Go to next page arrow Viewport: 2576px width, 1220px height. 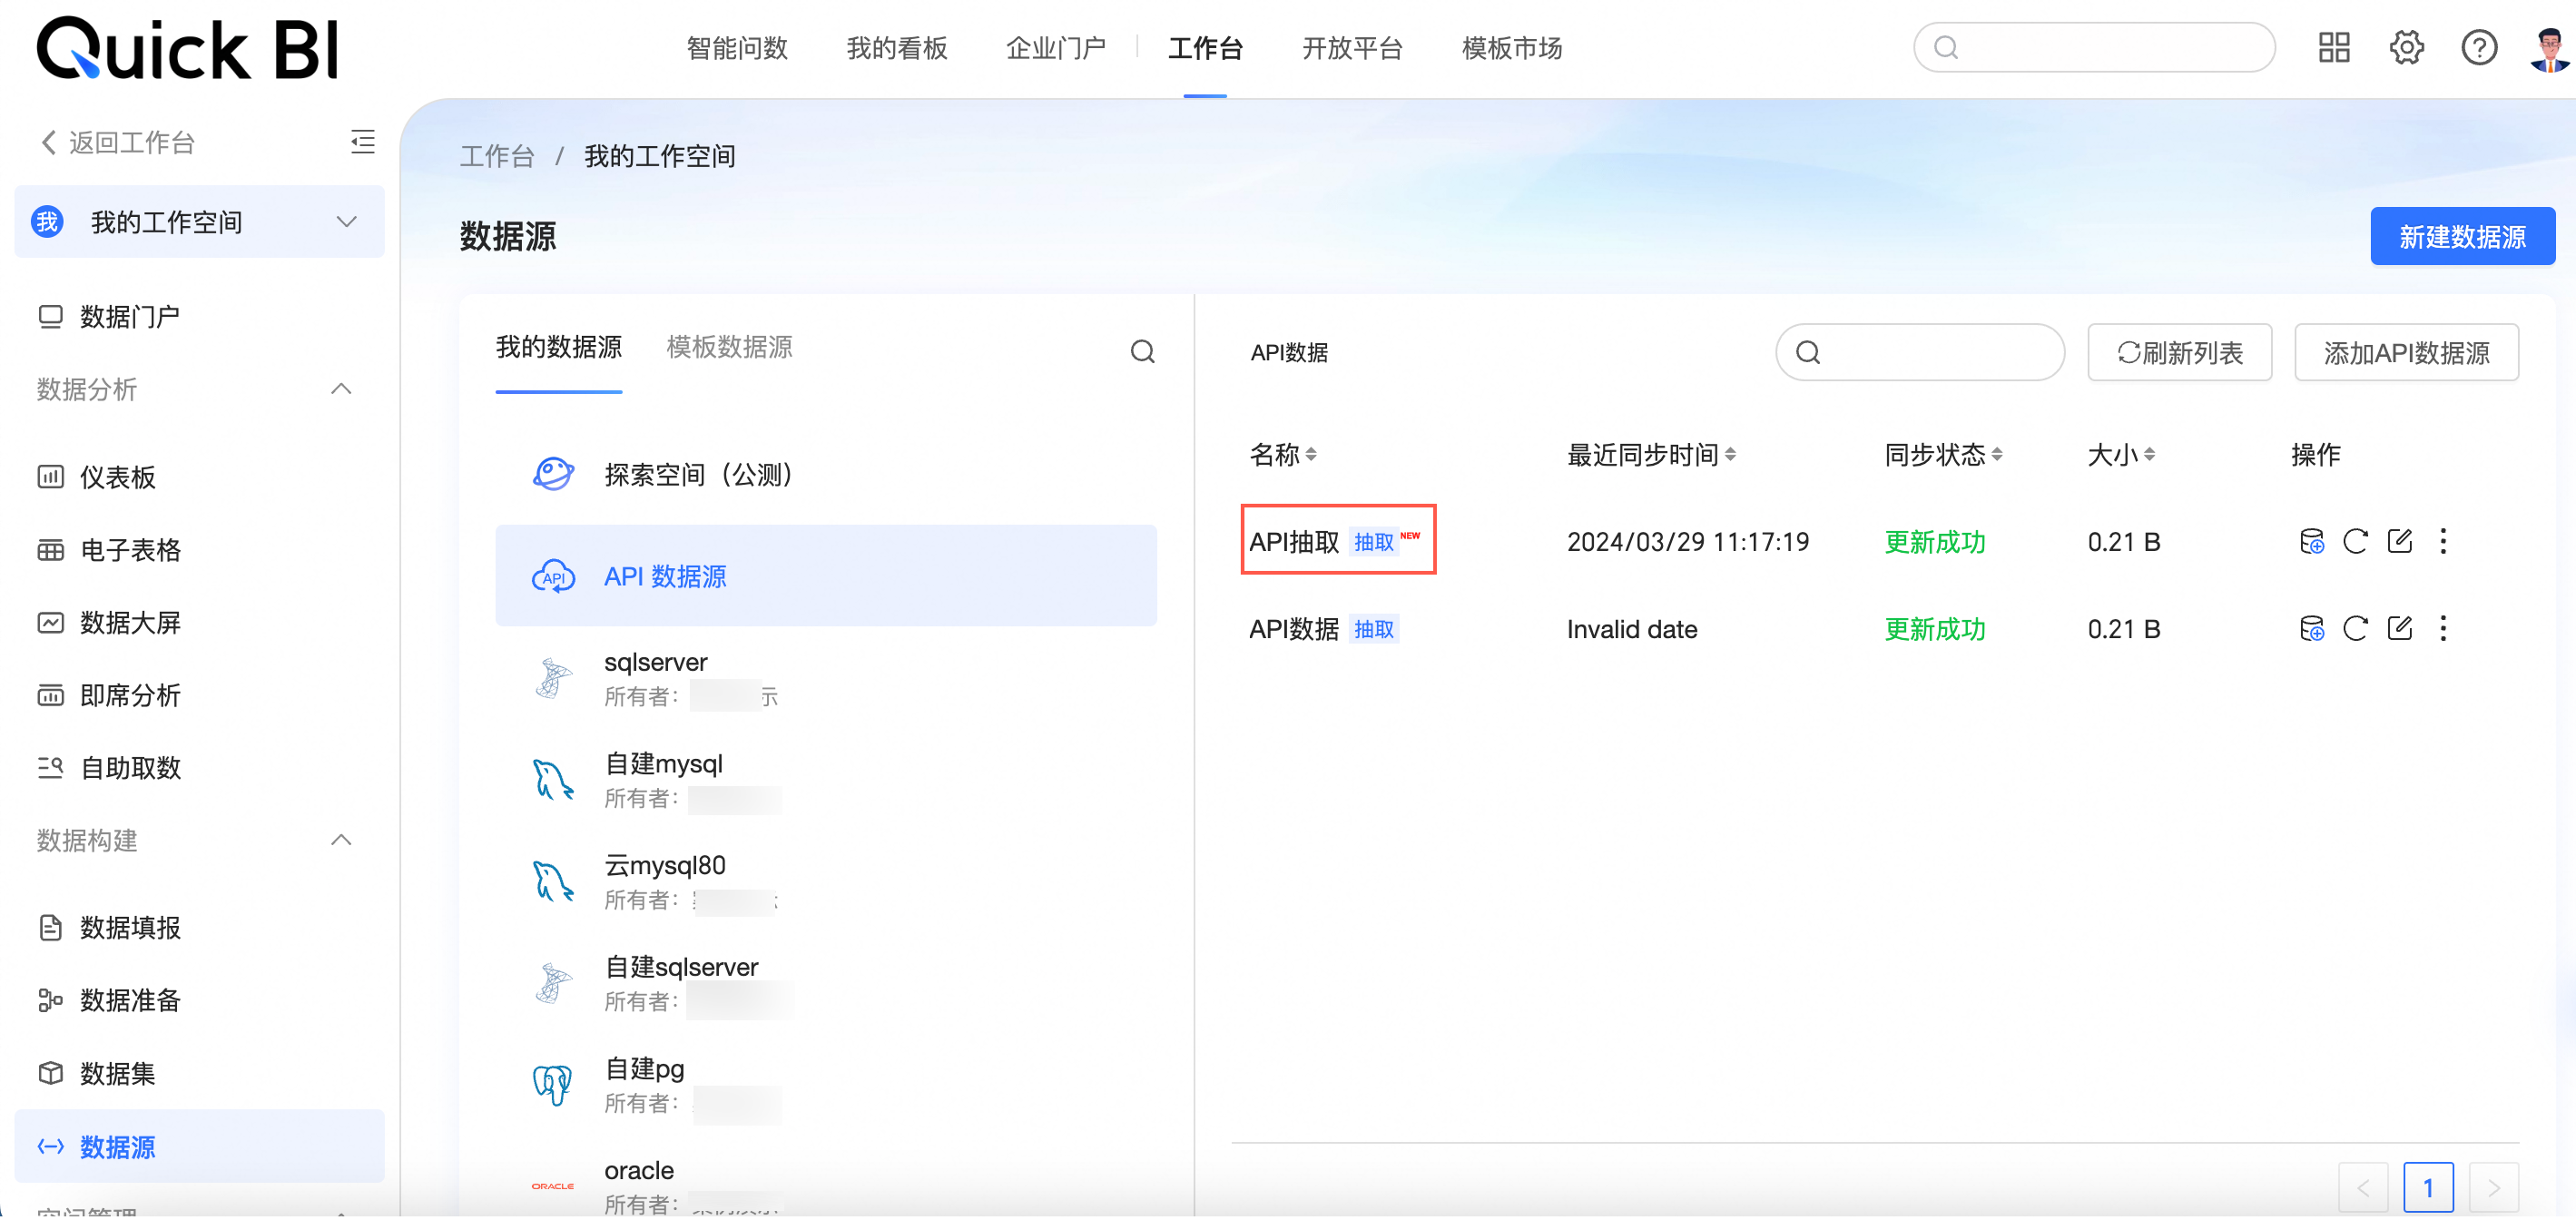tap(2493, 1188)
